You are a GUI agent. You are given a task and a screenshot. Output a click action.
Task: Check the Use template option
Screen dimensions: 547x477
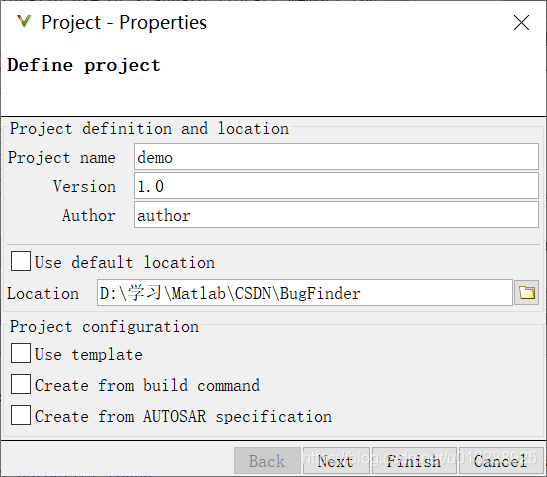21,353
